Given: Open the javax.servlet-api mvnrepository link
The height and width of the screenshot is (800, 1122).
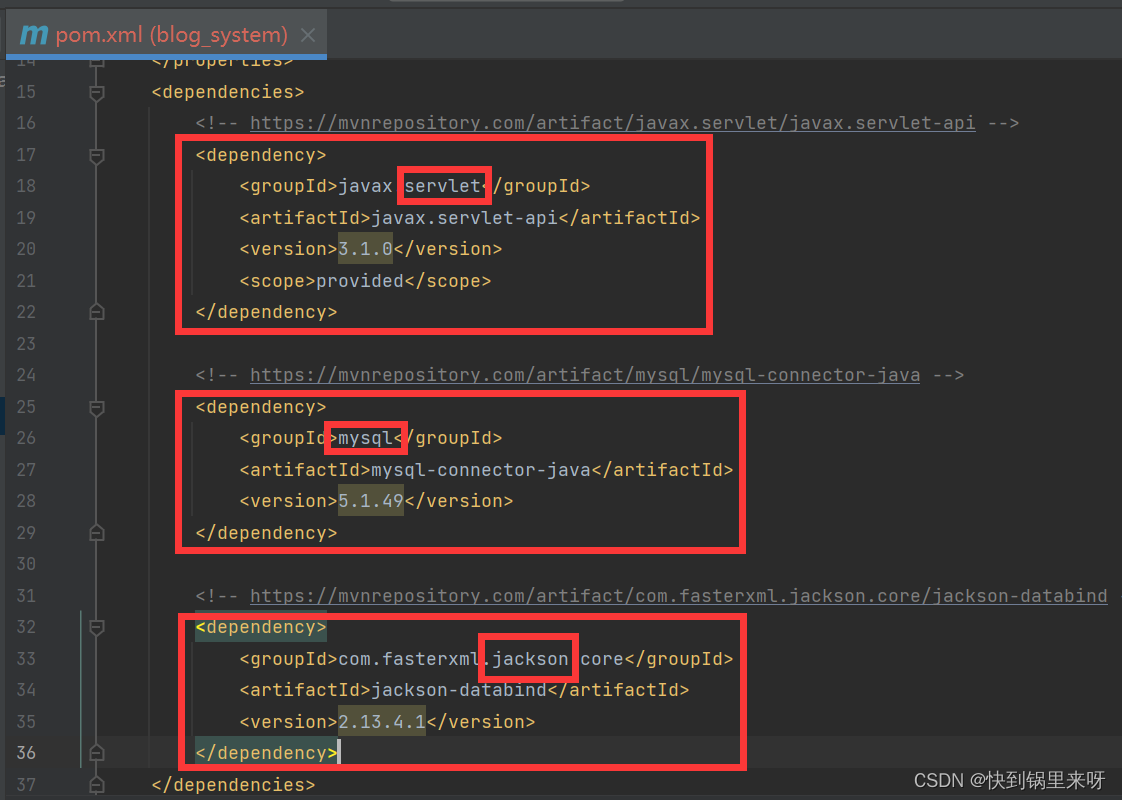Looking at the screenshot, I should coord(613,123).
